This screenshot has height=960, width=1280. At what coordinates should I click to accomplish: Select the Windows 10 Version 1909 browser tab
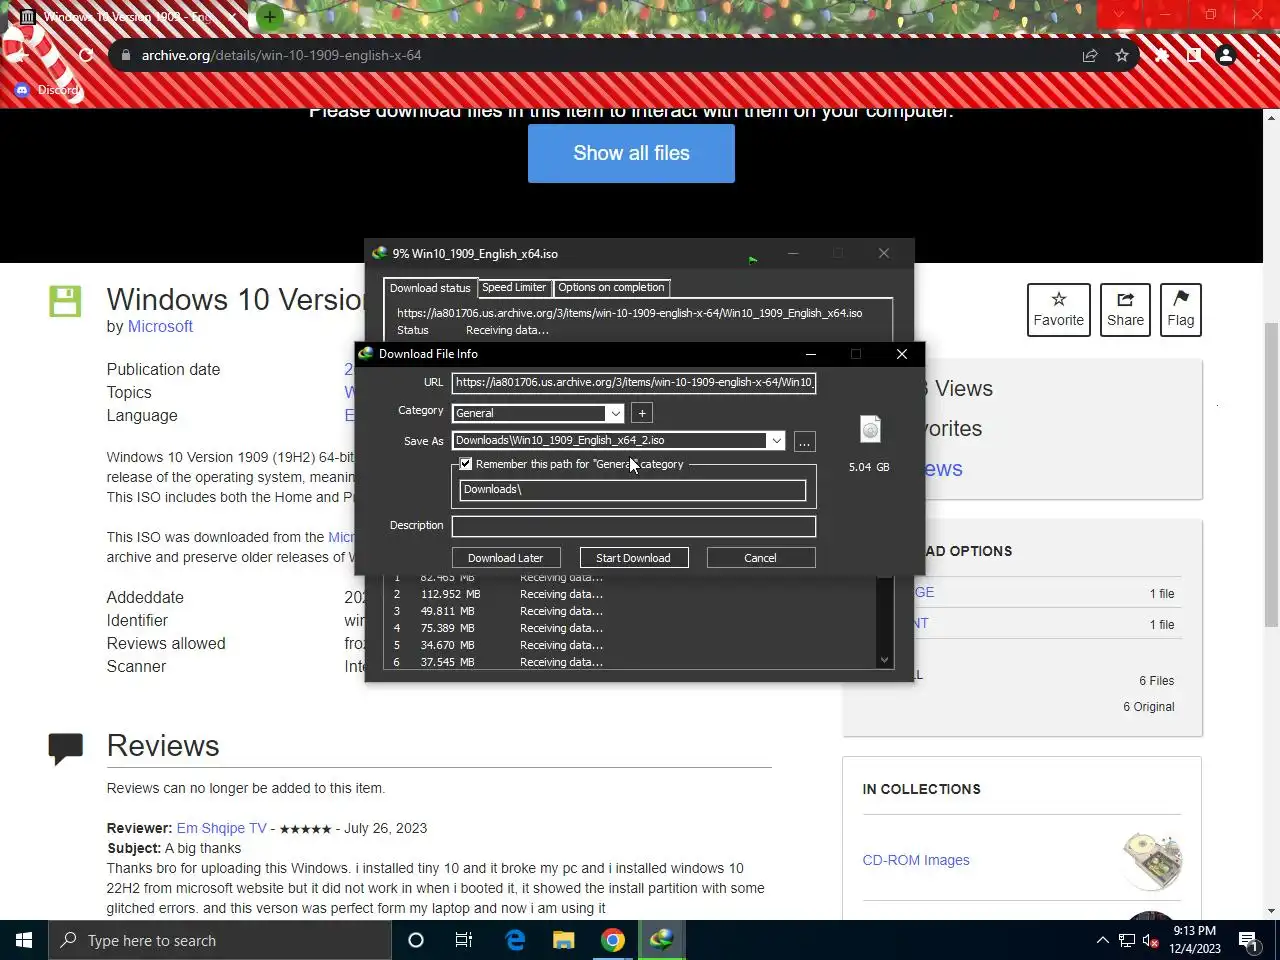click(x=130, y=17)
